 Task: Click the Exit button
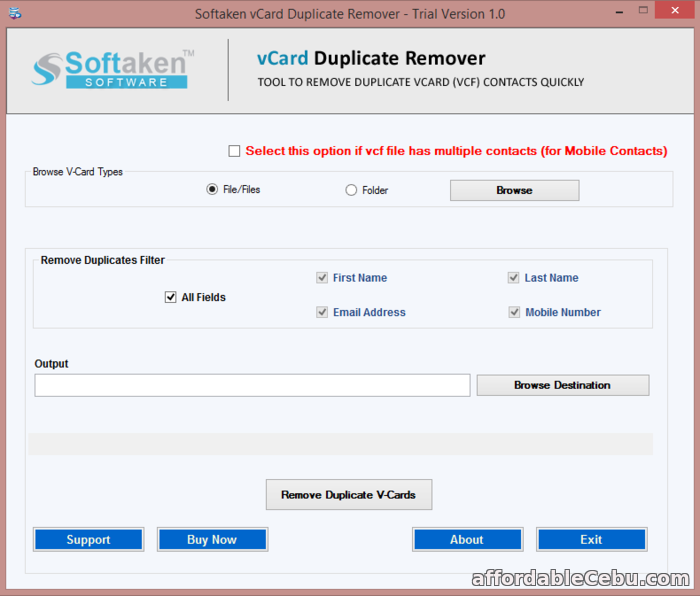click(x=592, y=539)
